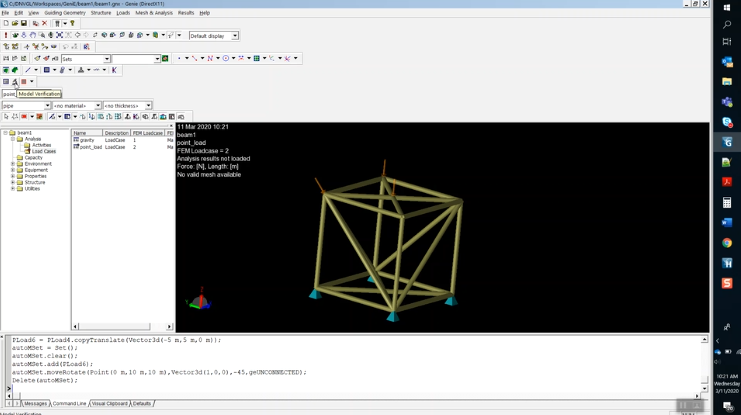
Task: Open the Structure menu
Action: pos(101,13)
